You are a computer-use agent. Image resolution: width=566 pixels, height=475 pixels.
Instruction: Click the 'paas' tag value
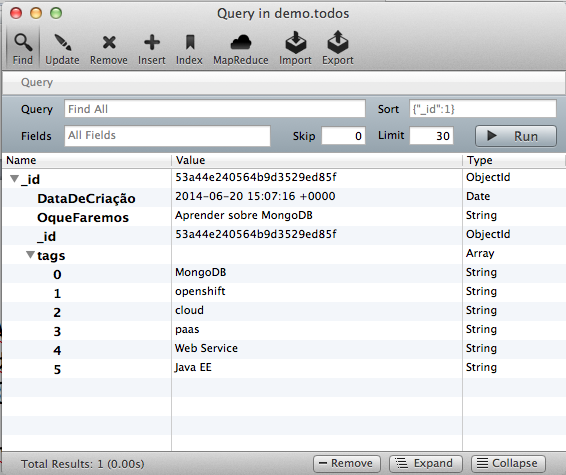pos(187,330)
